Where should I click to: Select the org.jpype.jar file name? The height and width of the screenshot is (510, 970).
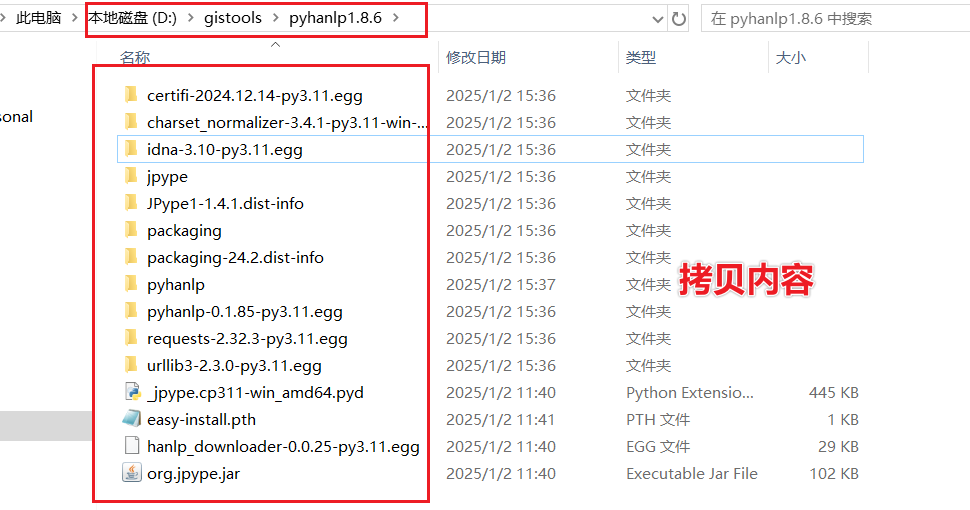[193, 473]
